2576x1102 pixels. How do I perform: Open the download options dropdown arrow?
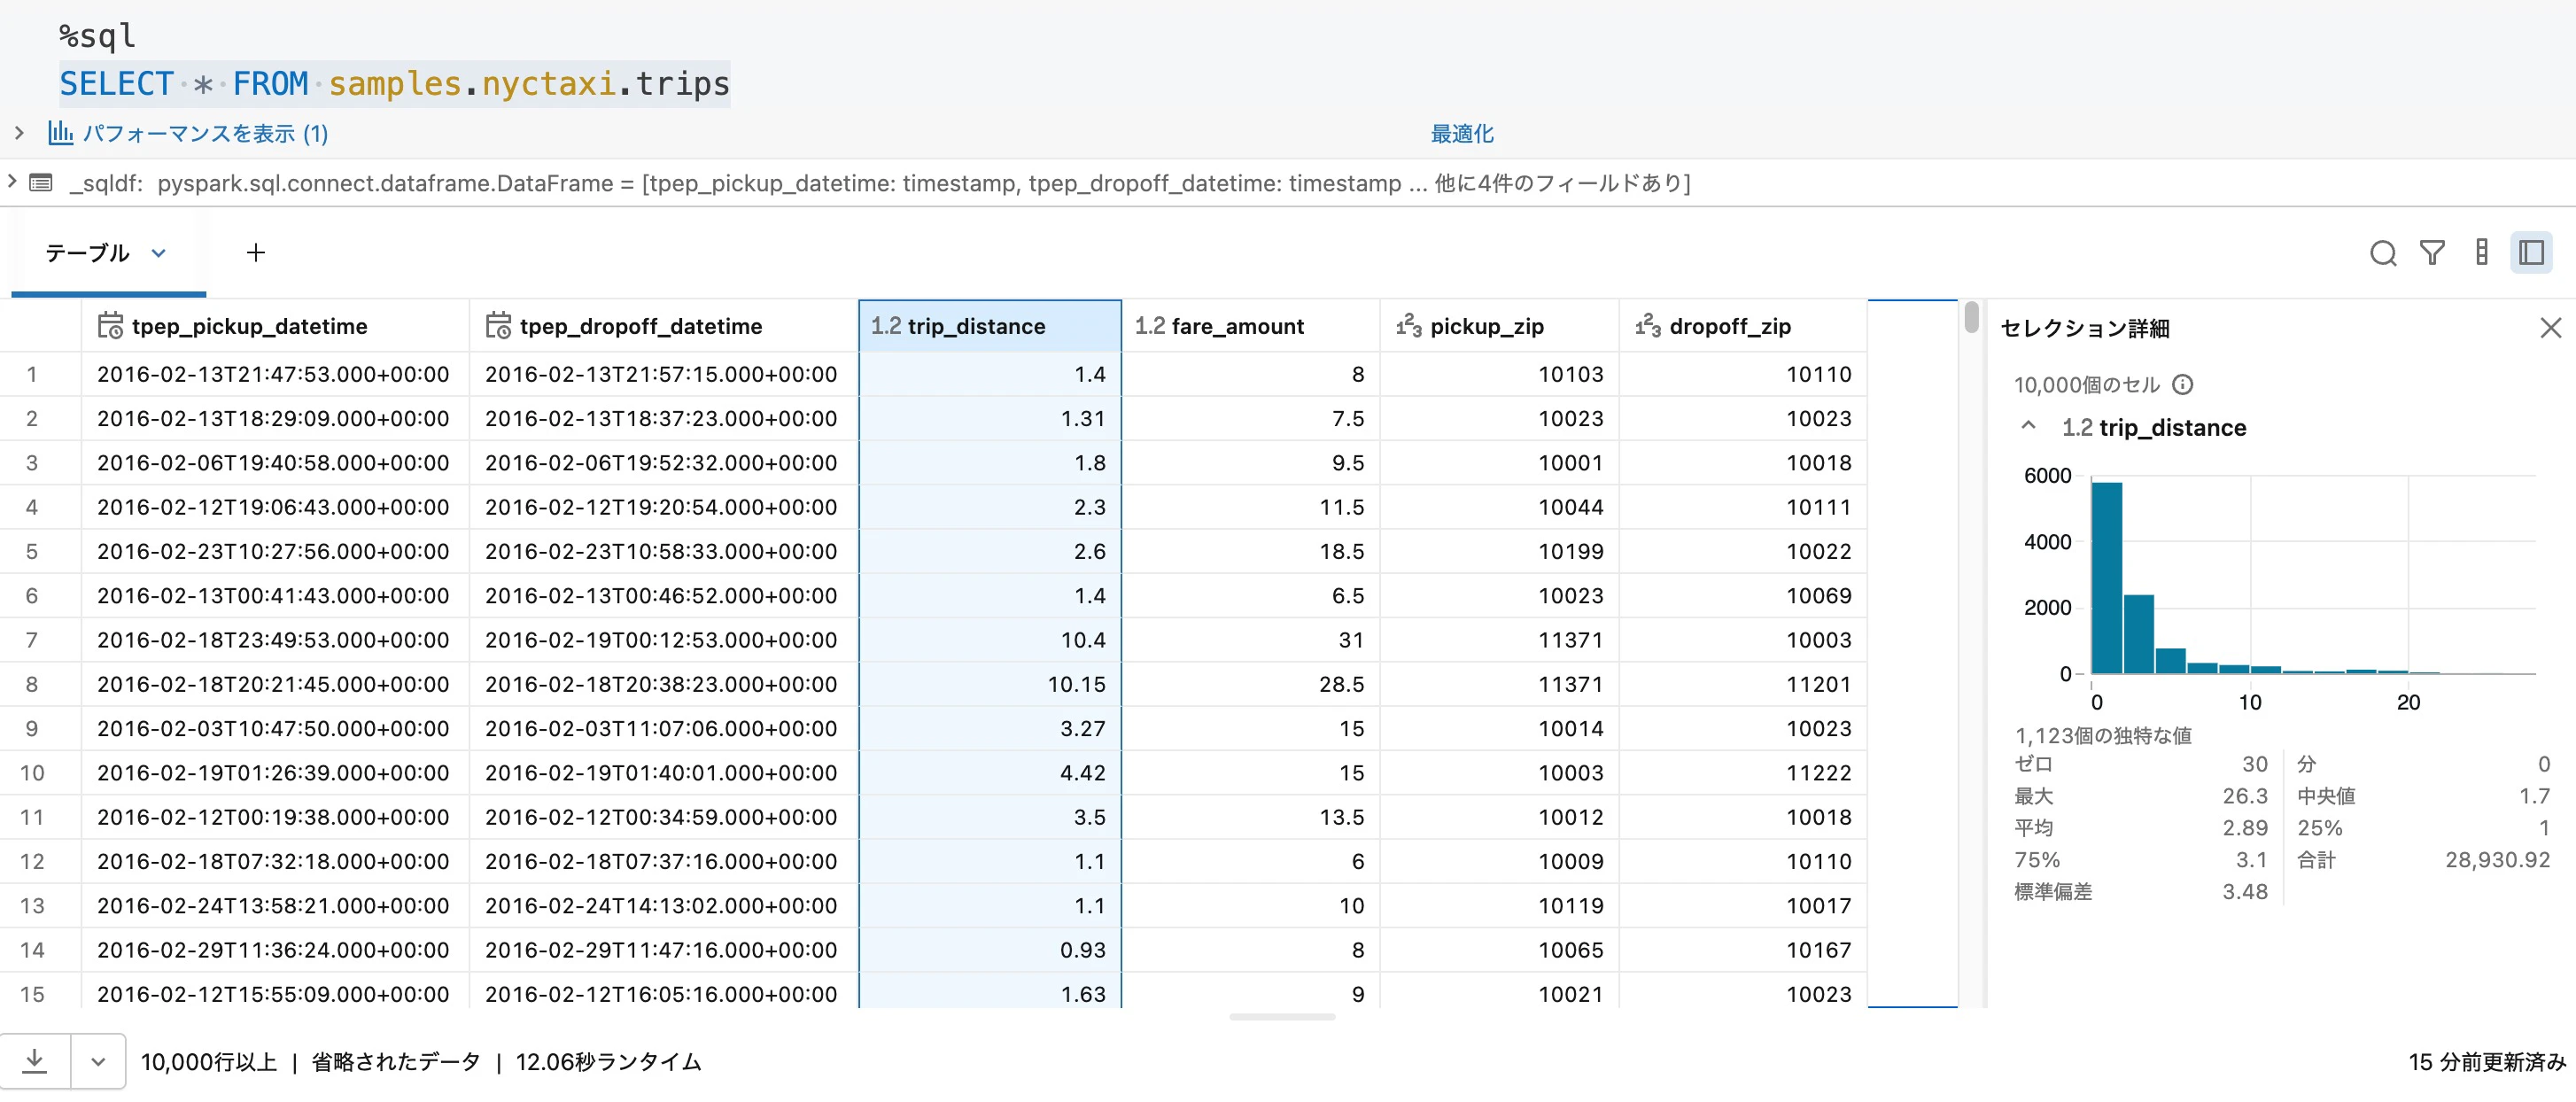pos(98,1061)
